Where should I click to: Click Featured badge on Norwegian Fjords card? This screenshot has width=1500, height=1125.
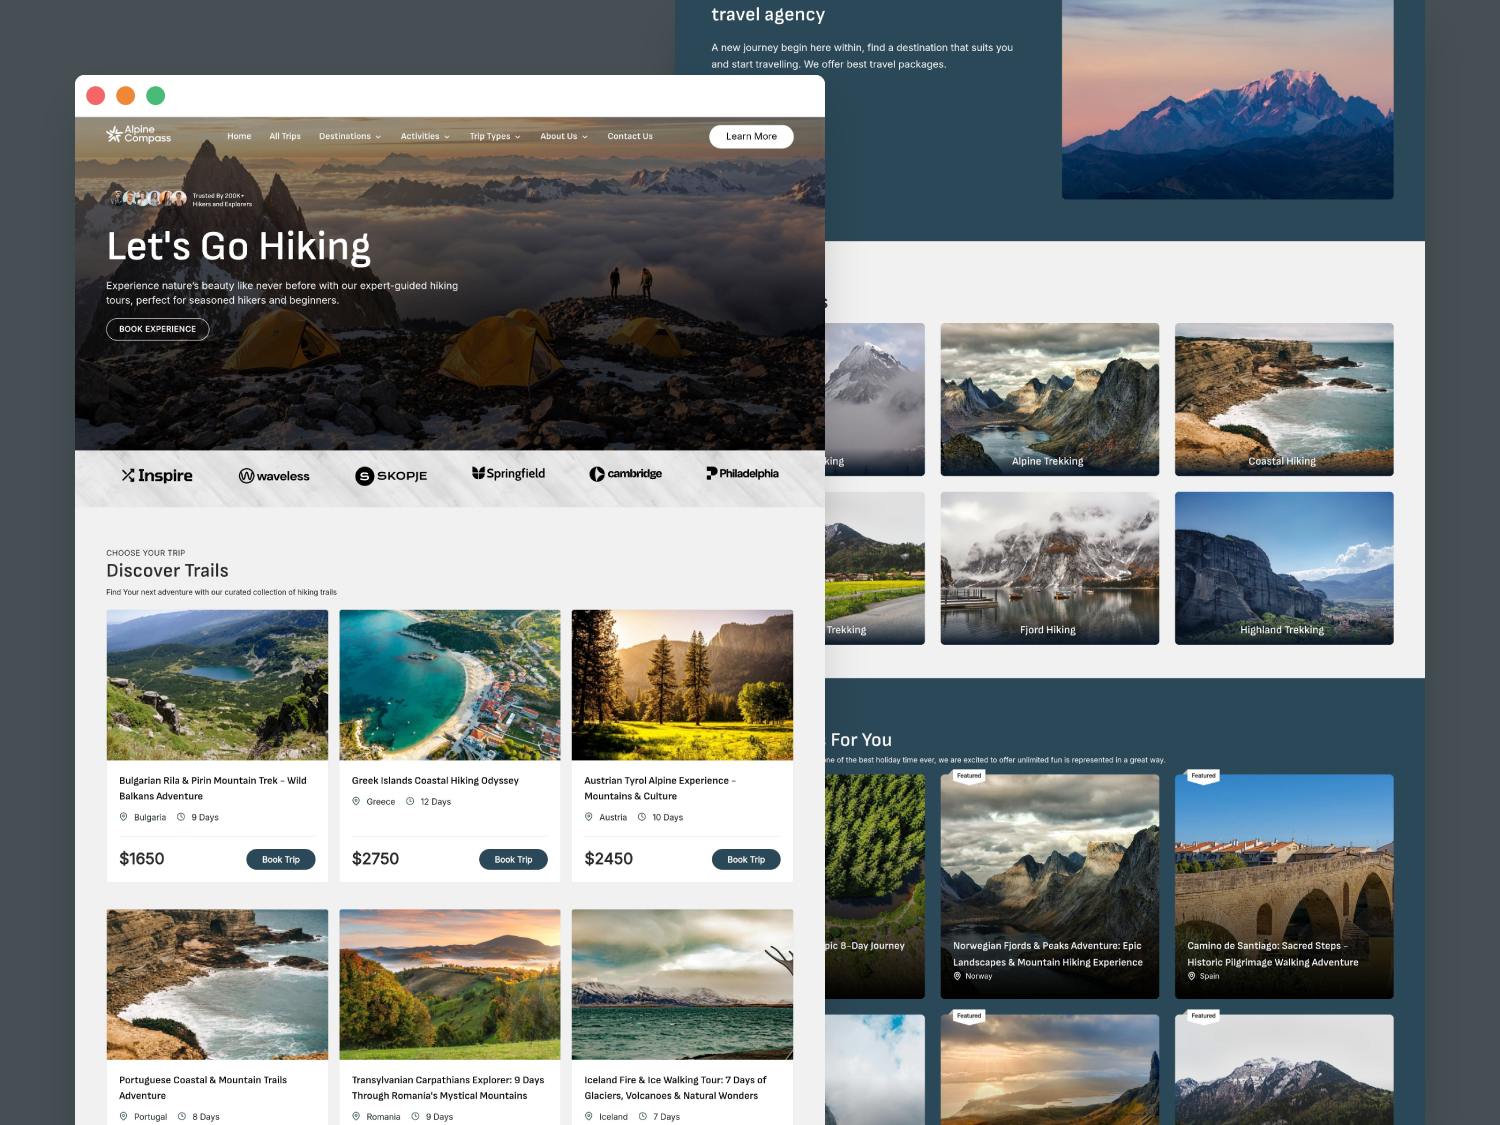tap(969, 776)
